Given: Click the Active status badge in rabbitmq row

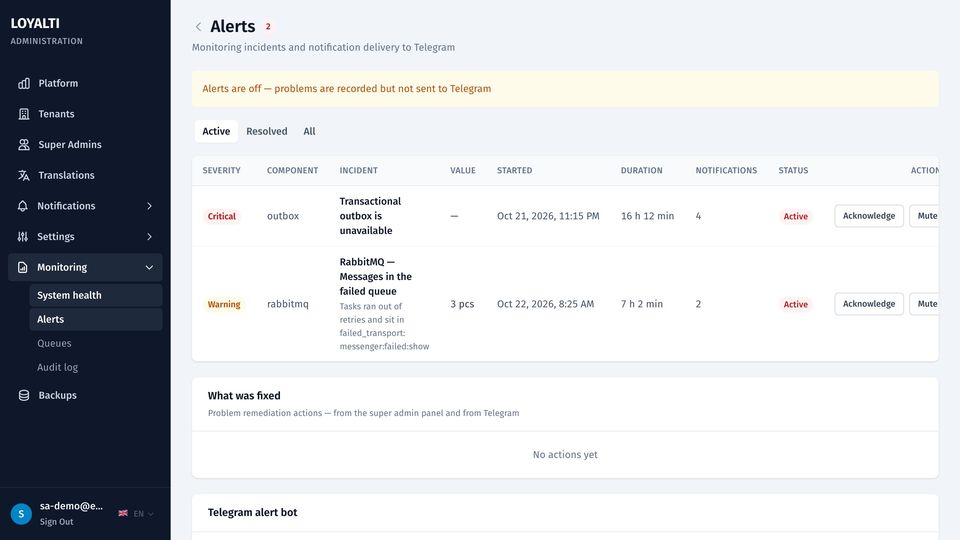Looking at the screenshot, I should click(x=795, y=304).
